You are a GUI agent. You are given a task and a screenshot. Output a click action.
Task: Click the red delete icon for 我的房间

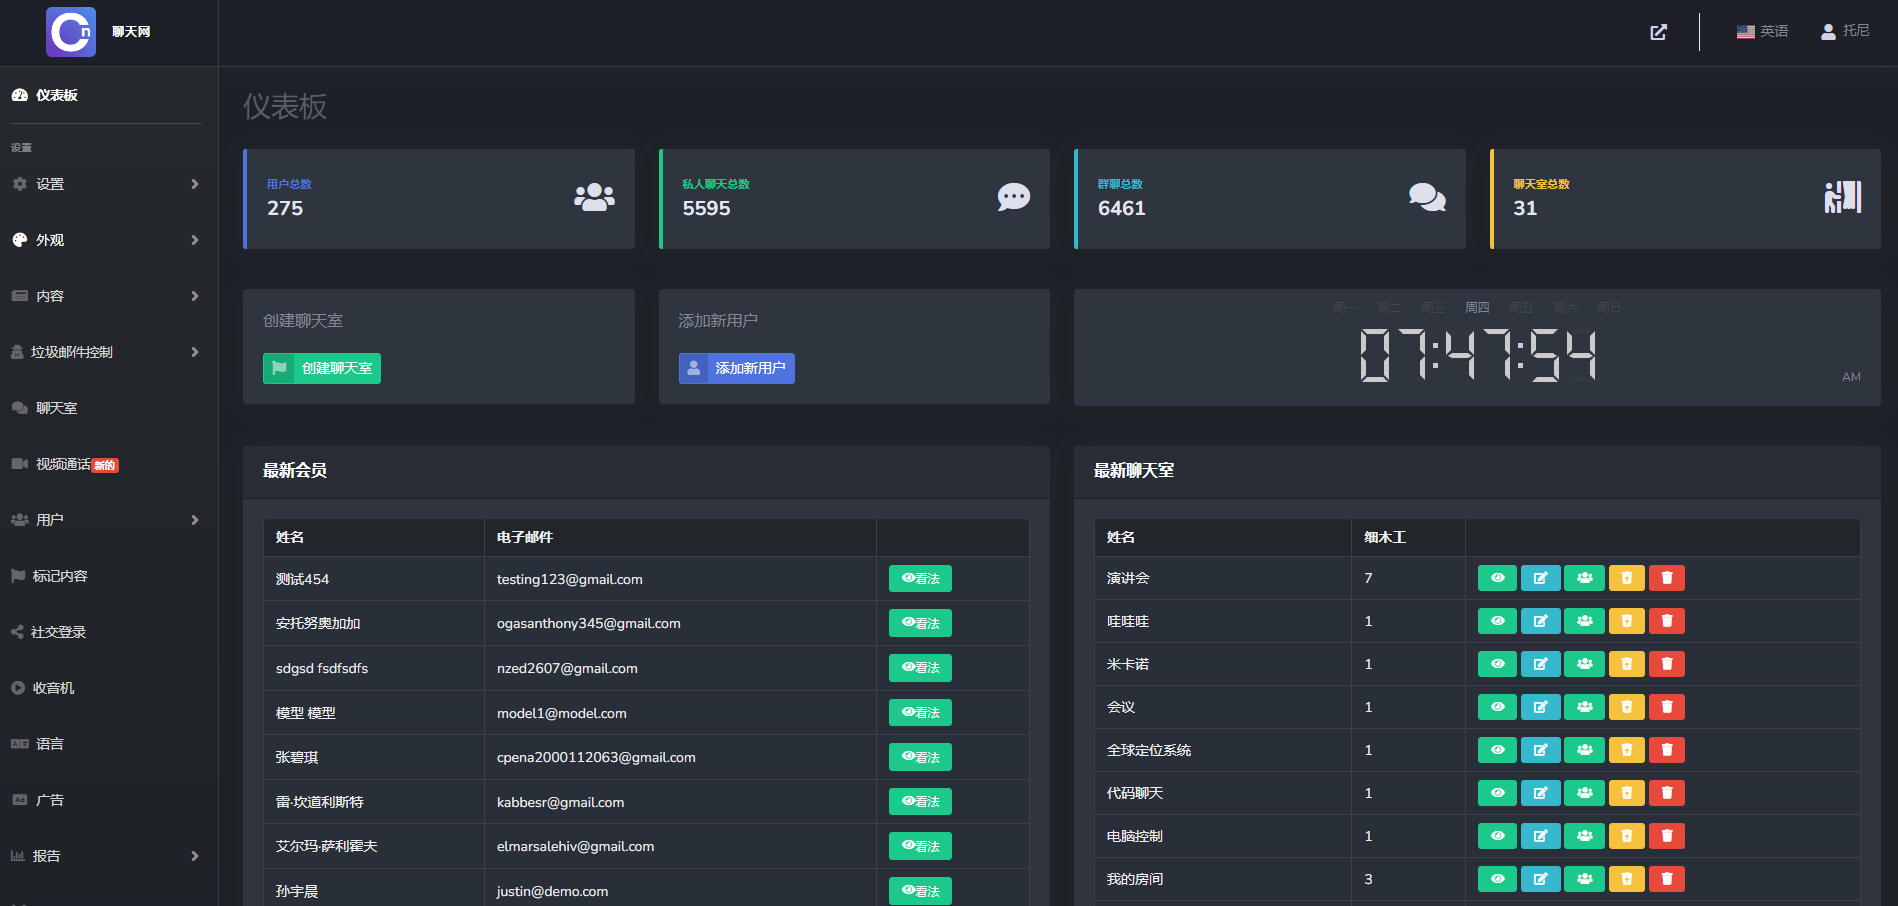(1666, 879)
